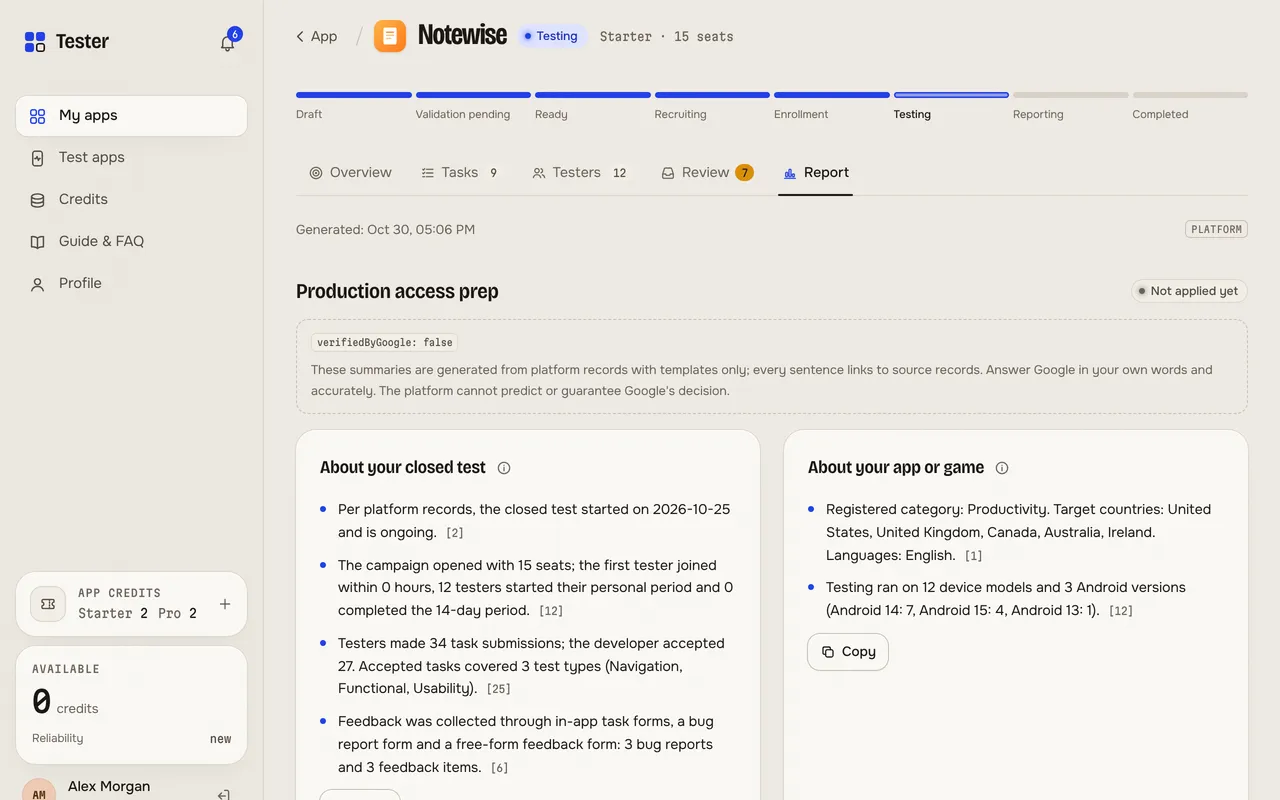Click the Testing status badge
This screenshot has width=1280, height=800.
pos(551,36)
